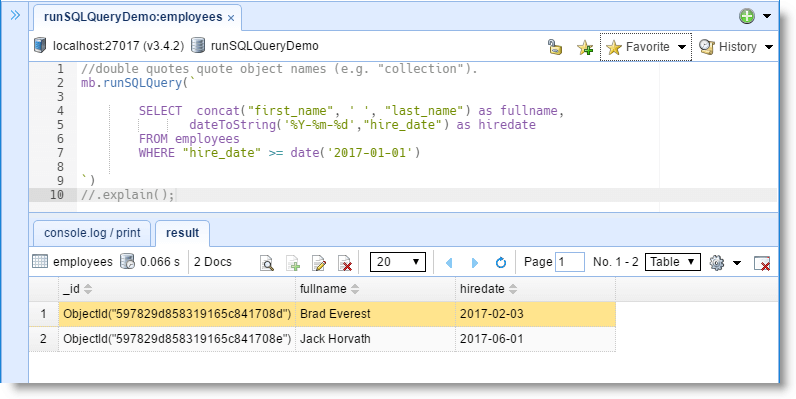The width and height of the screenshot is (796, 399).
Task: Open the Table view mode dropdown
Action: (x=673, y=262)
